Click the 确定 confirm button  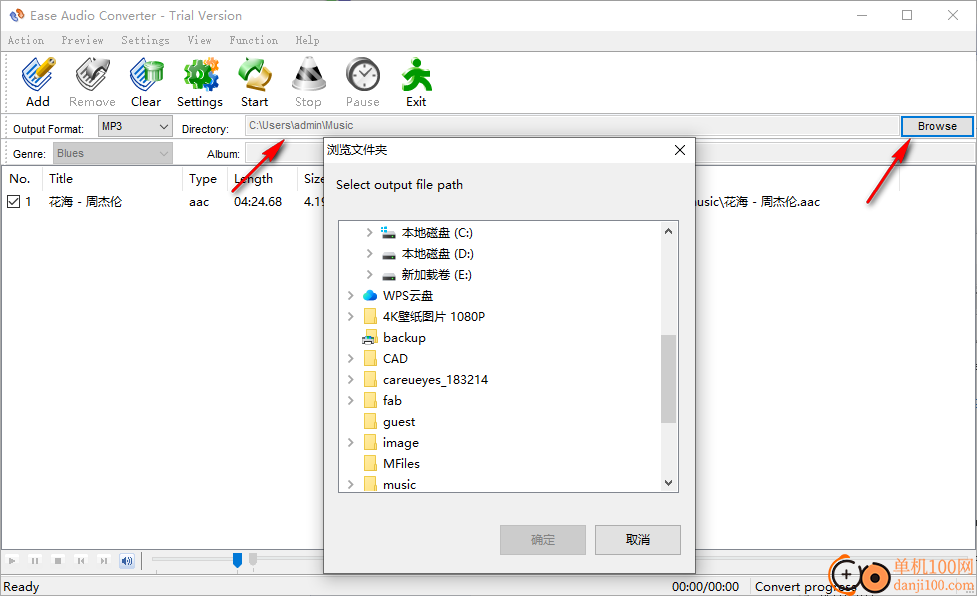(543, 540)
